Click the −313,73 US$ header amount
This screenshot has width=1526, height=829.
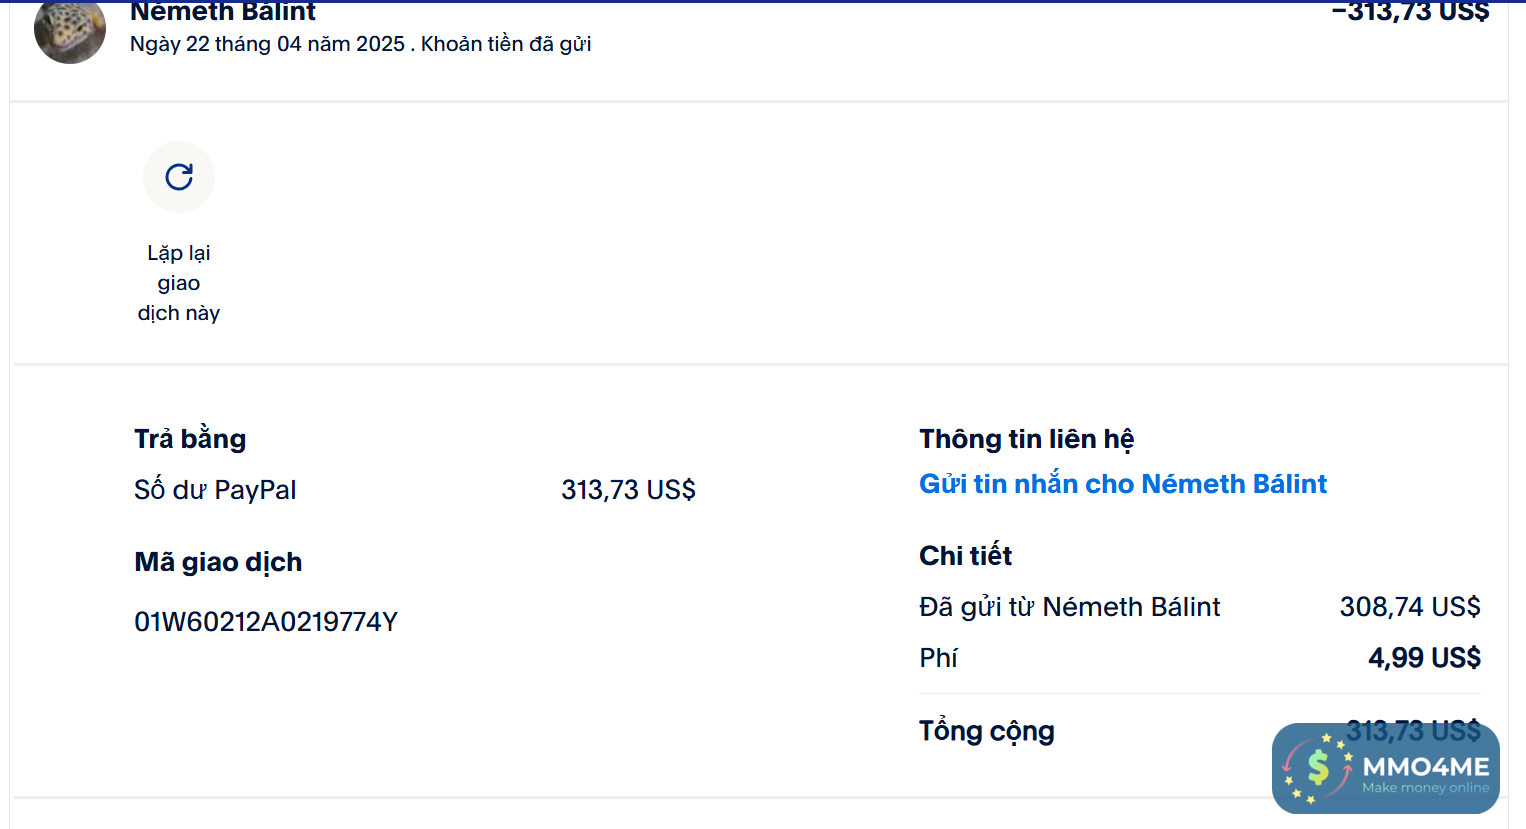tap(1410, 12)
